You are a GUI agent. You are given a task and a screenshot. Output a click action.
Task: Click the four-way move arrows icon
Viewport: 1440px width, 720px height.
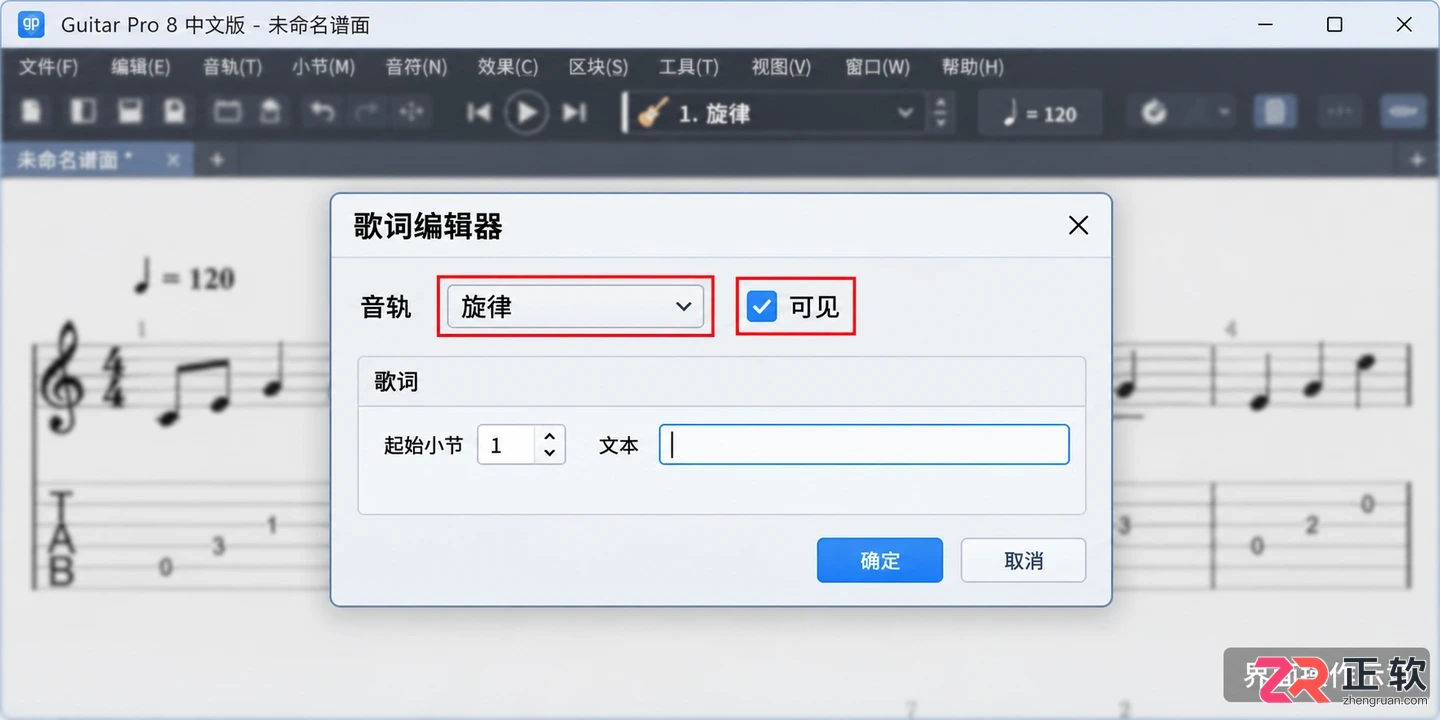[x=411, y=112]
